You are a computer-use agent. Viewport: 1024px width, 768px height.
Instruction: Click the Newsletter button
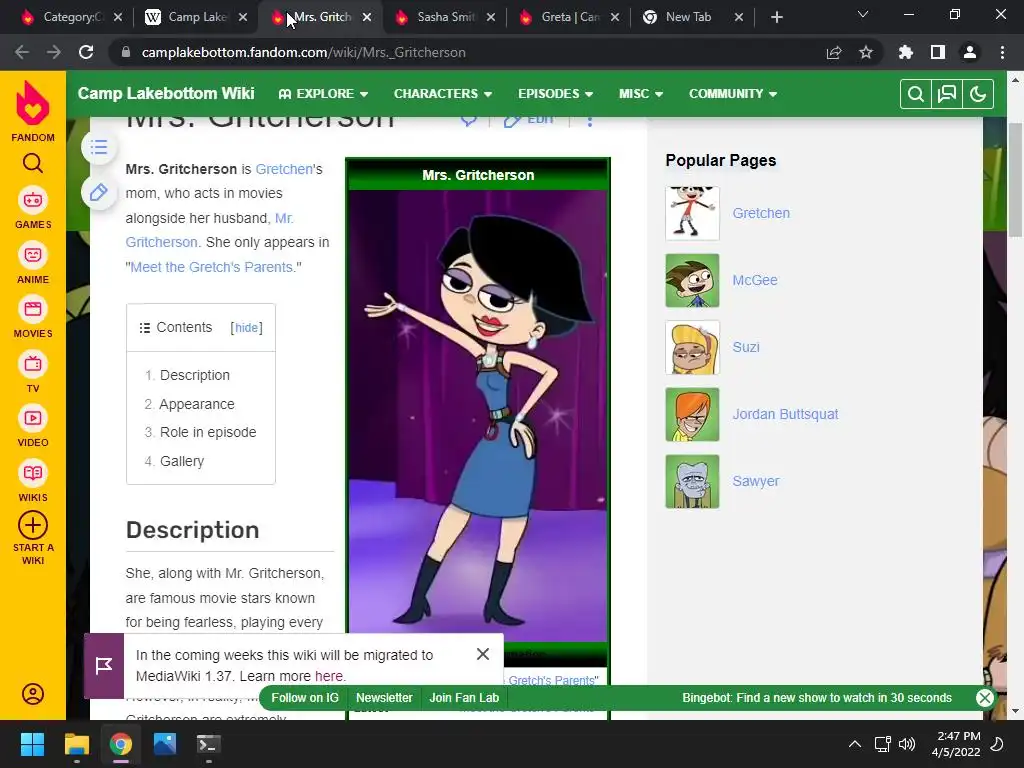pyautogui.click(x=384, y=697)
